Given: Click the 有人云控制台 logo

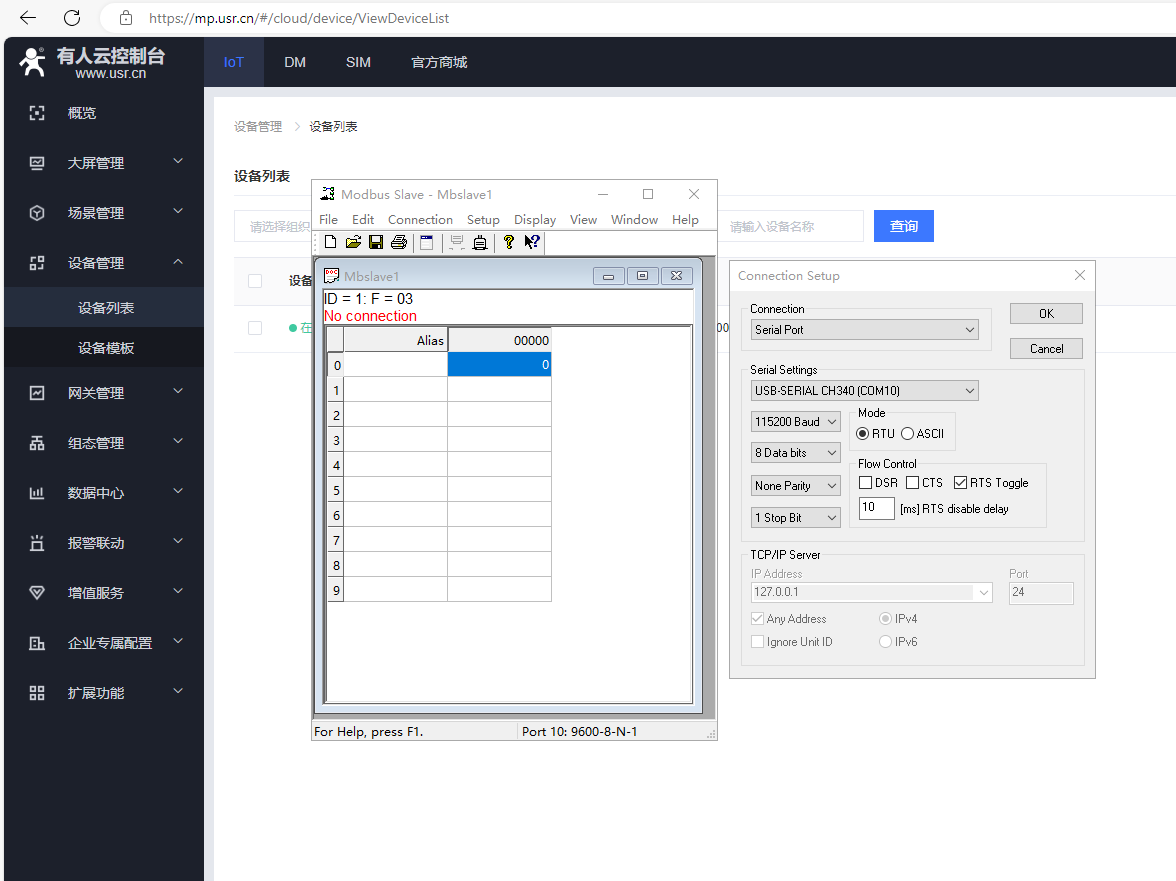Looking at the screenshot, I should click(x=92, y=62).
